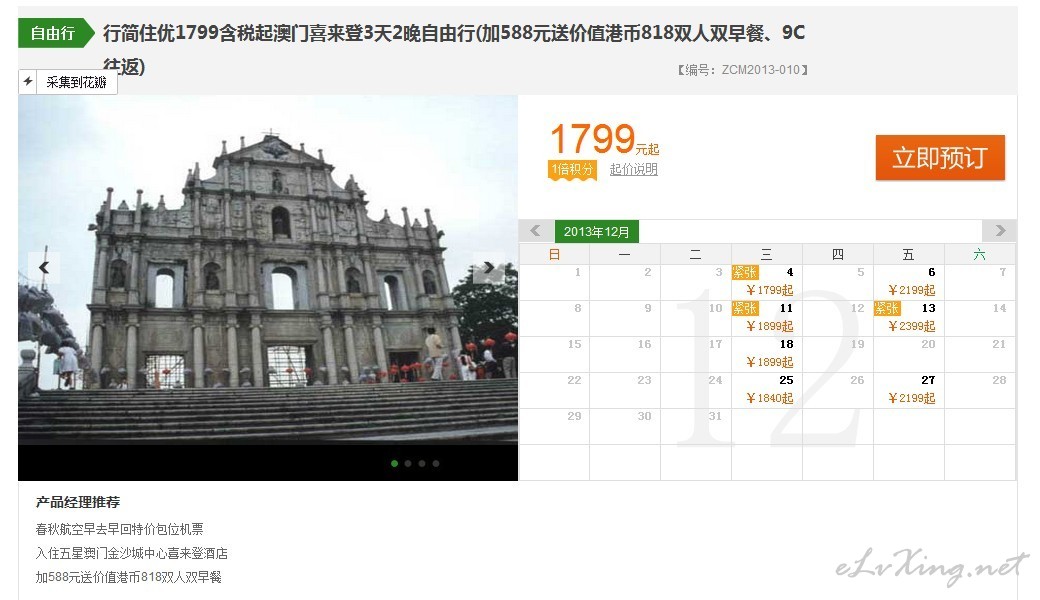Click the ¥1899起 price on December 11
Screen dimensions: 1040x600
pyautogui.click(x=769, y=326)
